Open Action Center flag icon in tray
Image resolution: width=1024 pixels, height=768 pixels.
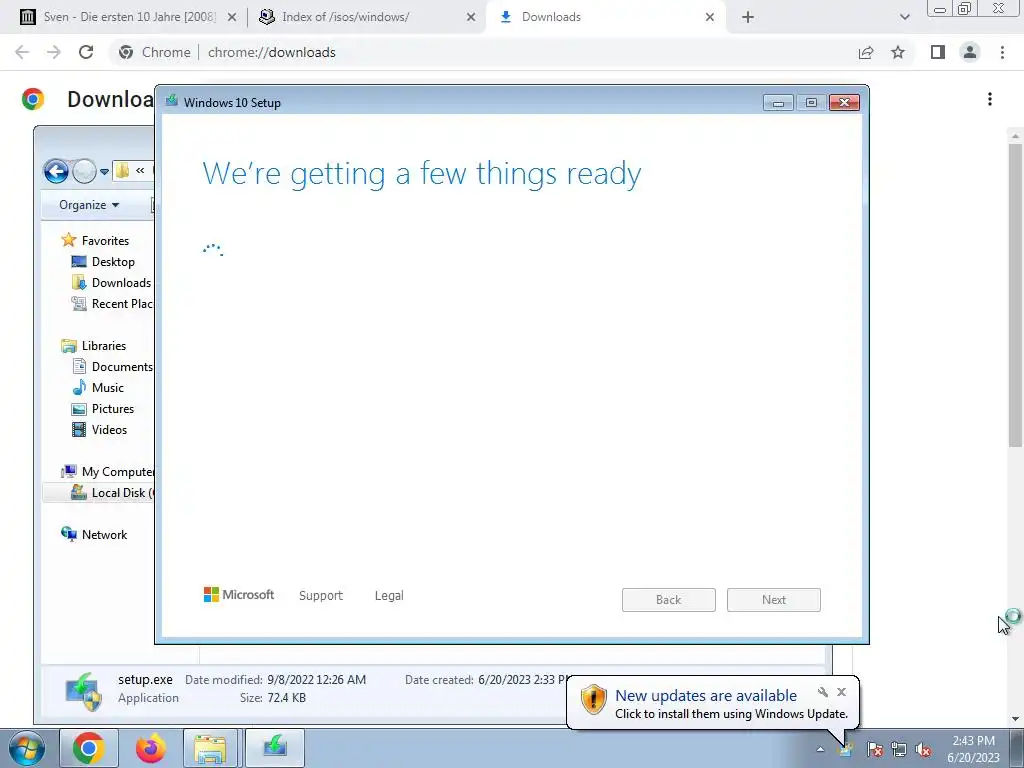(874, 750)
